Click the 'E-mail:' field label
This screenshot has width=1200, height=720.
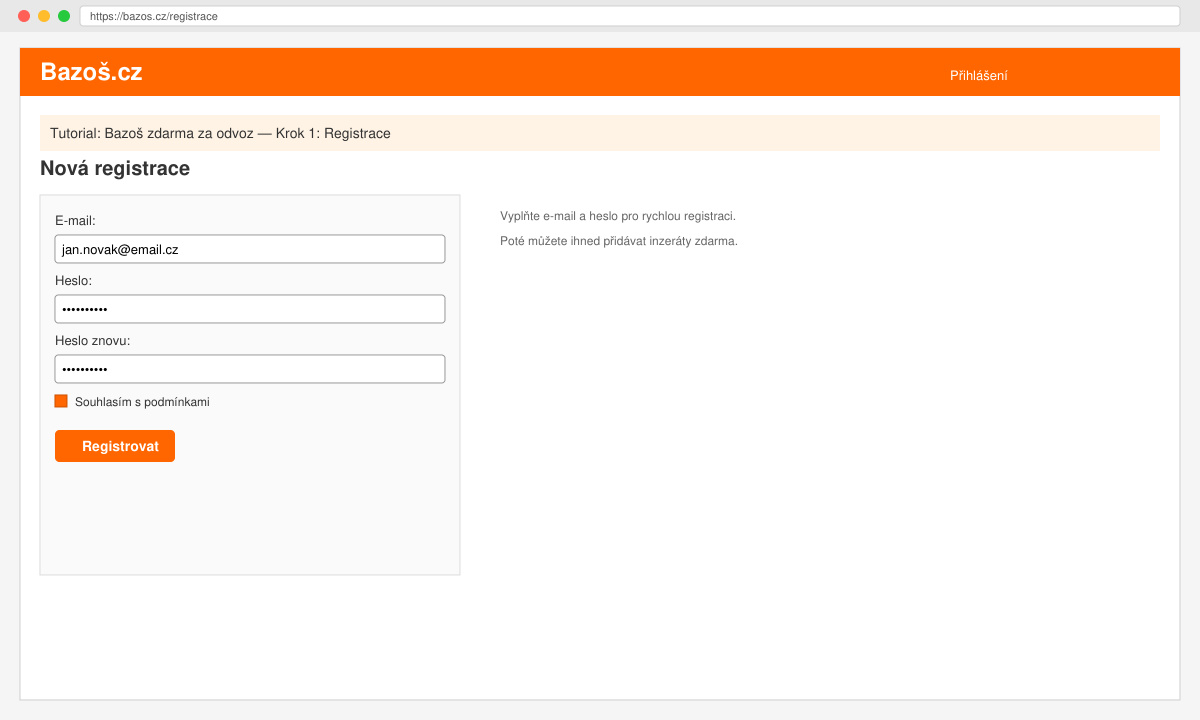point(75,221)
